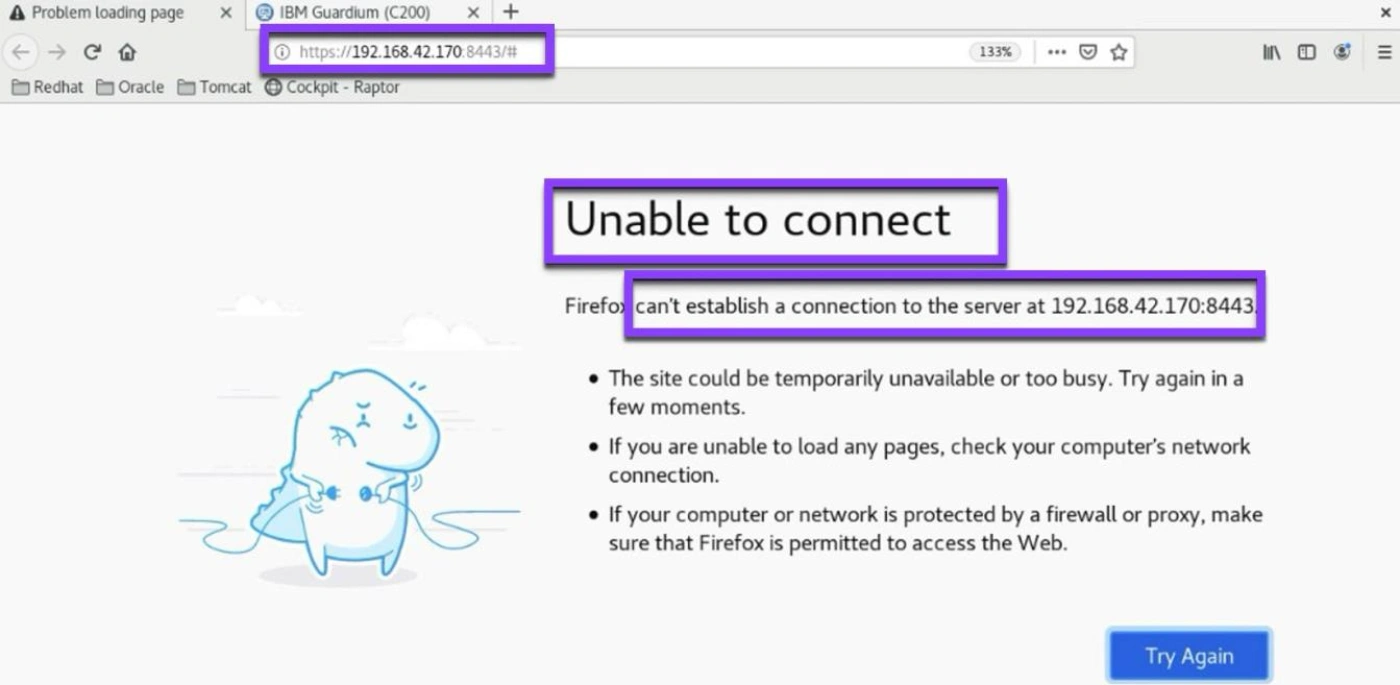Open the Oracle bookmarks folder
The width and height of the screenshot is (1400, 685).
tap(130, 87)
